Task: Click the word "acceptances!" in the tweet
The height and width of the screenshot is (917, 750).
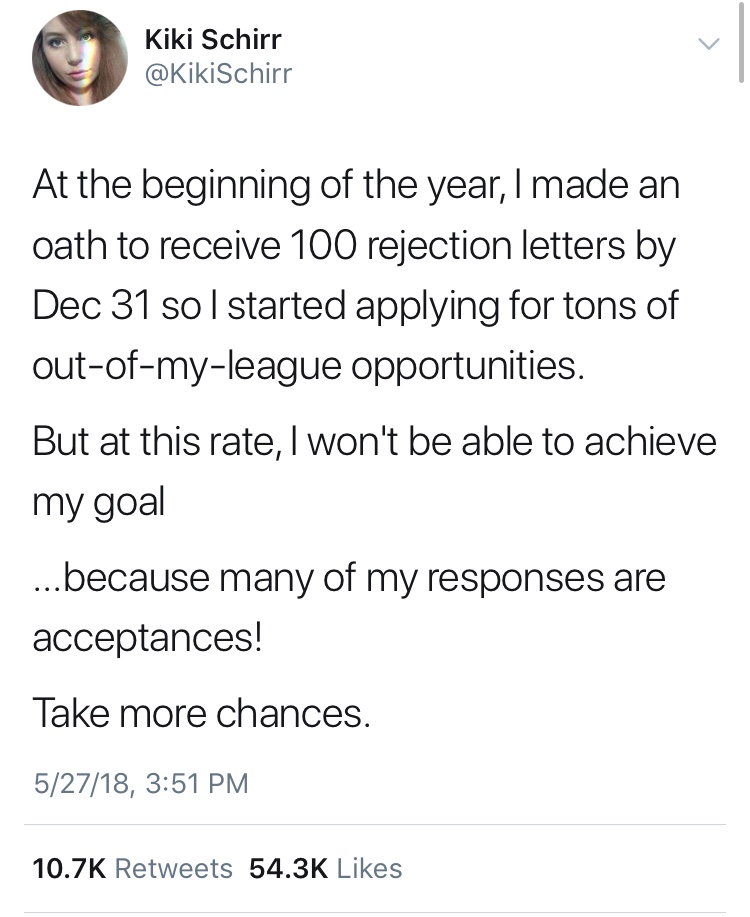Action: click(147, 637)
